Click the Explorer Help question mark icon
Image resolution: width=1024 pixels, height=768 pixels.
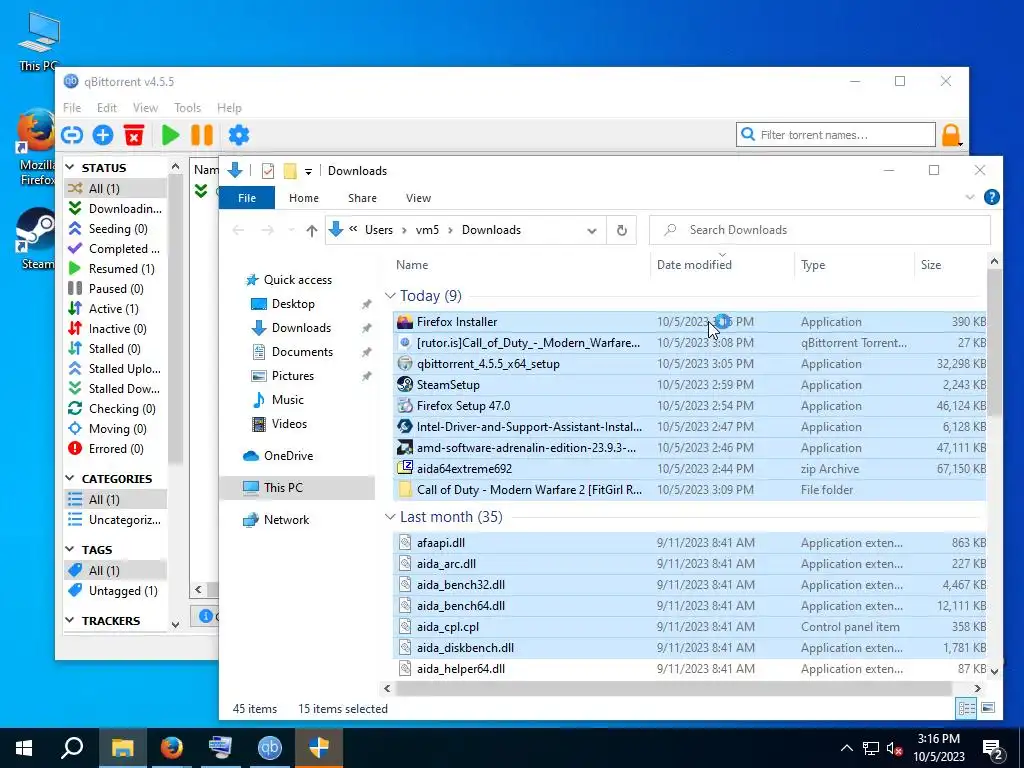pyautogui.click(x=991, y=197)
